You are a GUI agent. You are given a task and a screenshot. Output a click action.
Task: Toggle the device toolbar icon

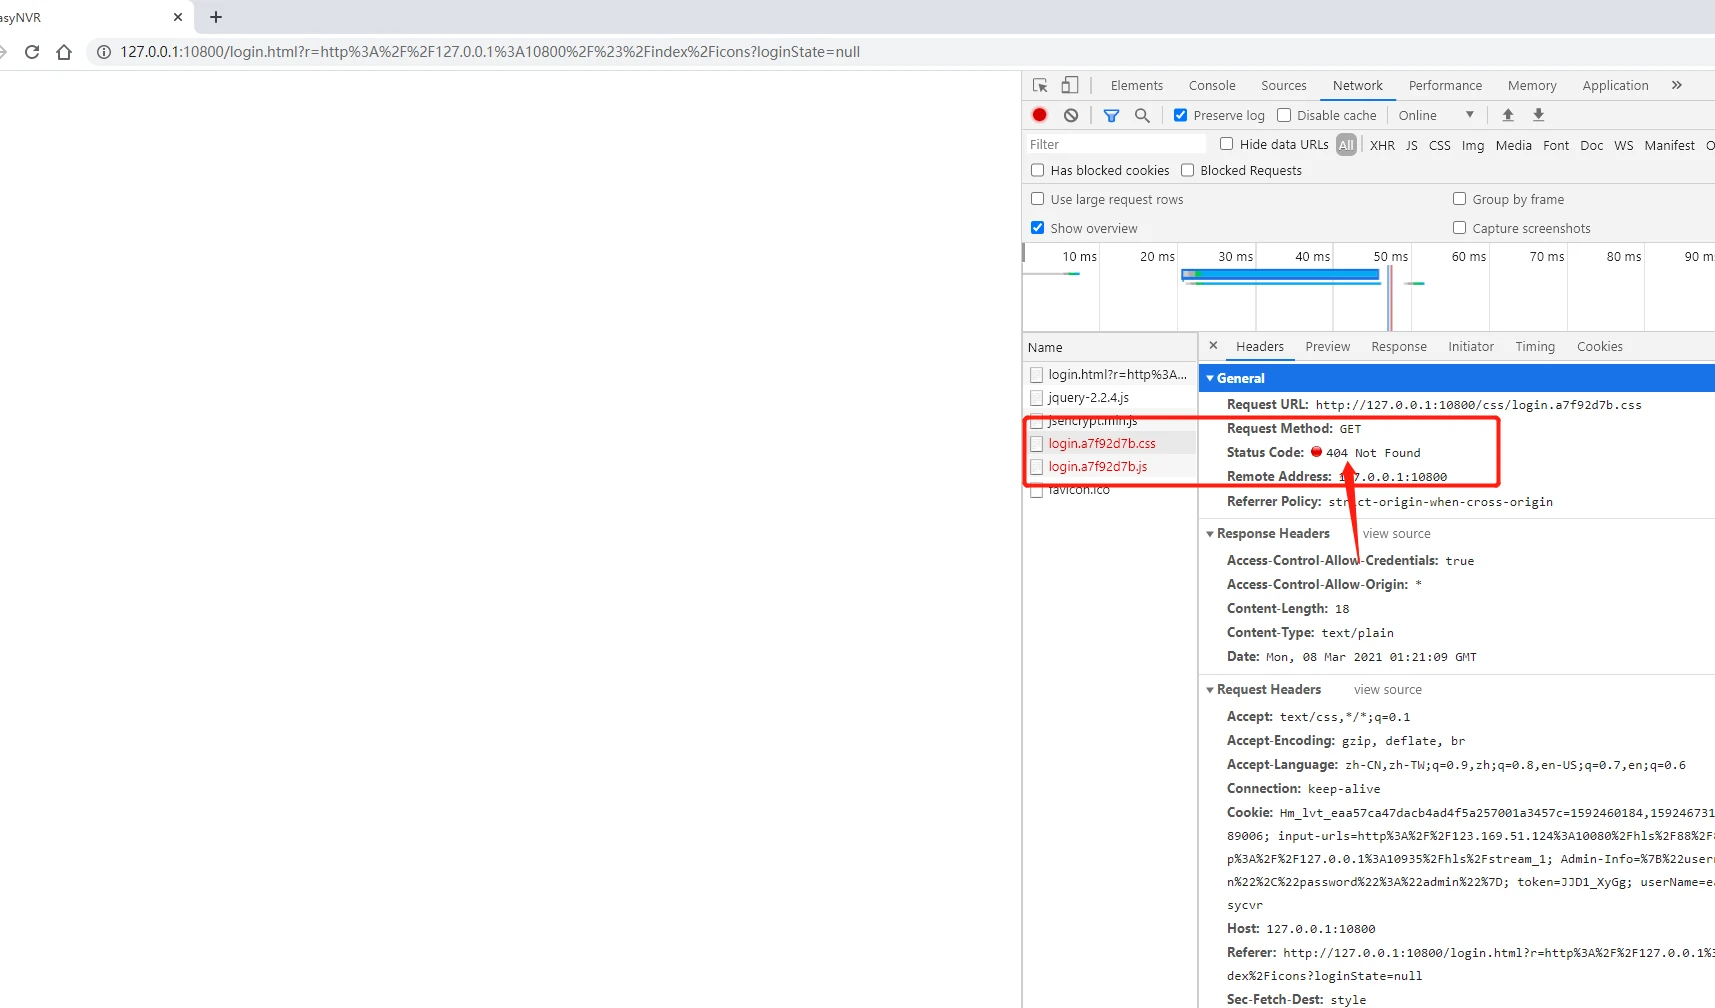pos(1070,86)
